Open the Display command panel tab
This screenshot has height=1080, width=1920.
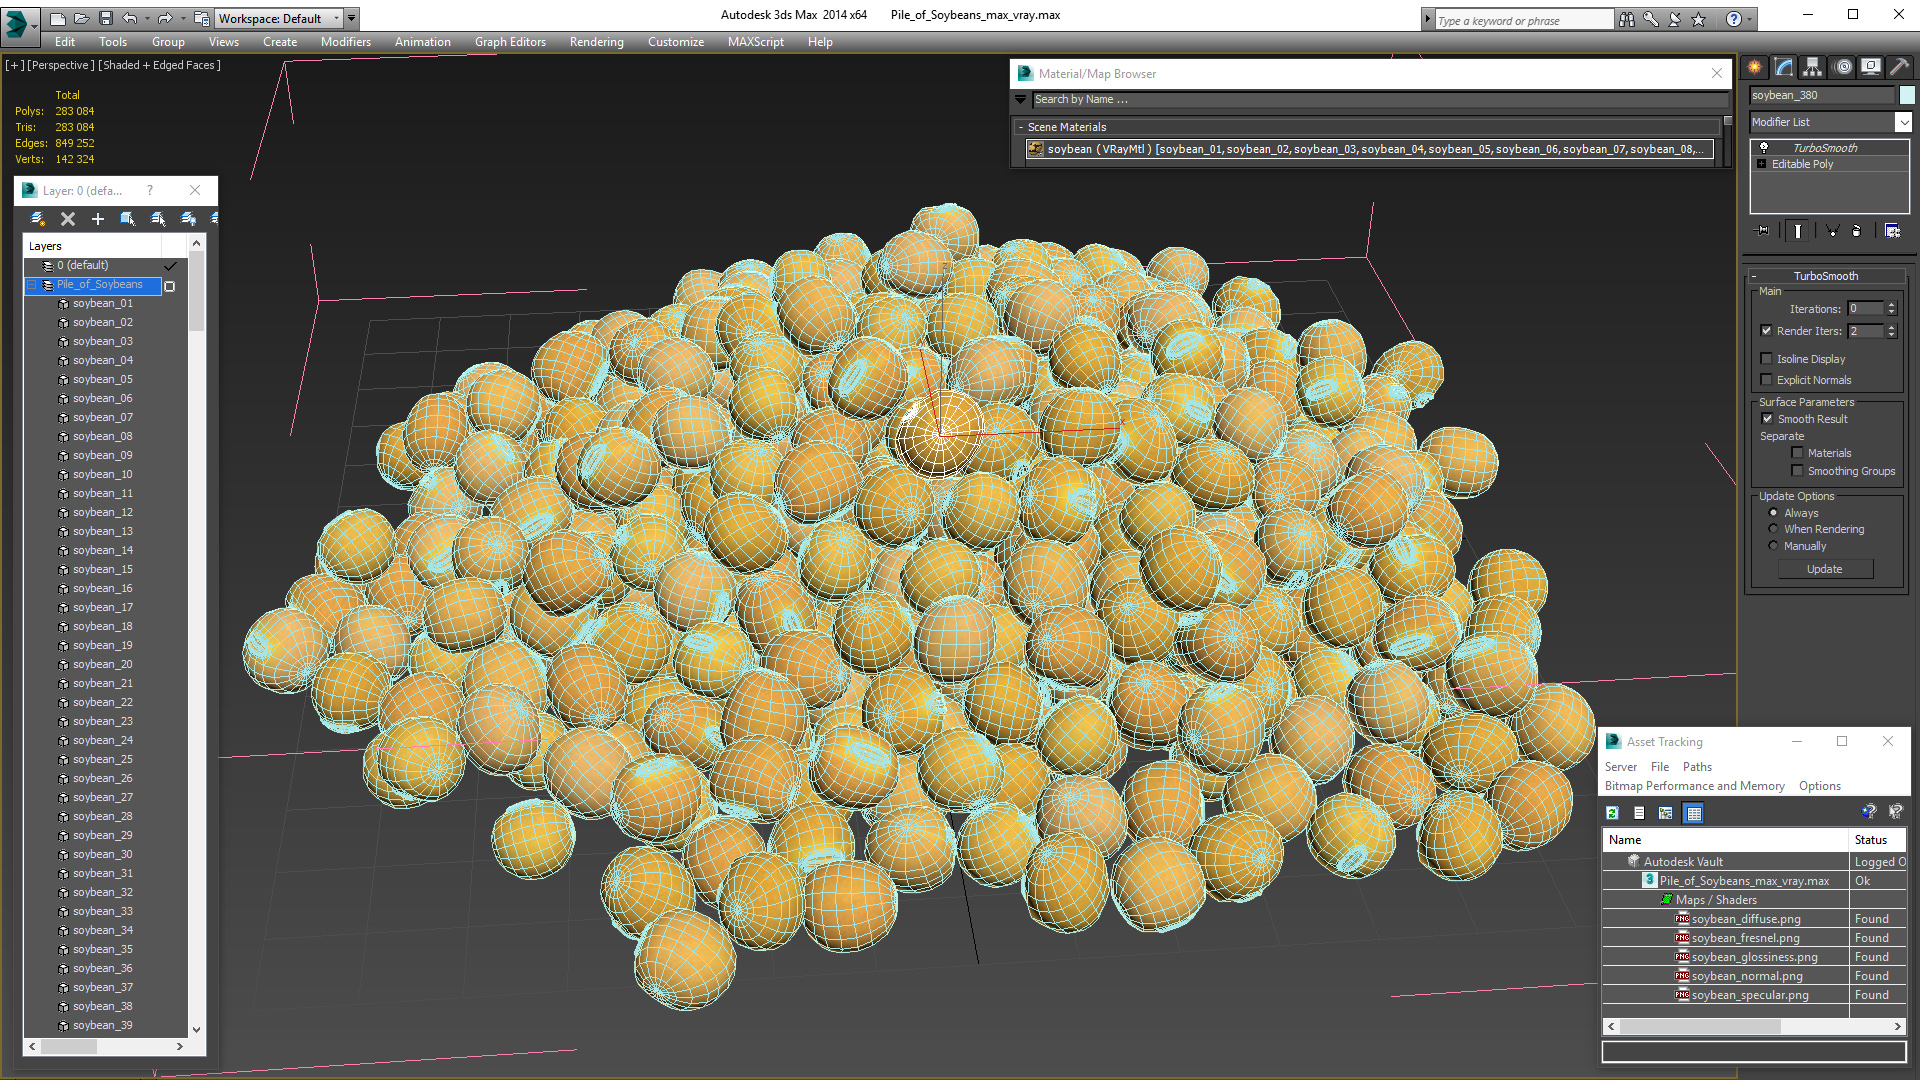[1871, 67]
